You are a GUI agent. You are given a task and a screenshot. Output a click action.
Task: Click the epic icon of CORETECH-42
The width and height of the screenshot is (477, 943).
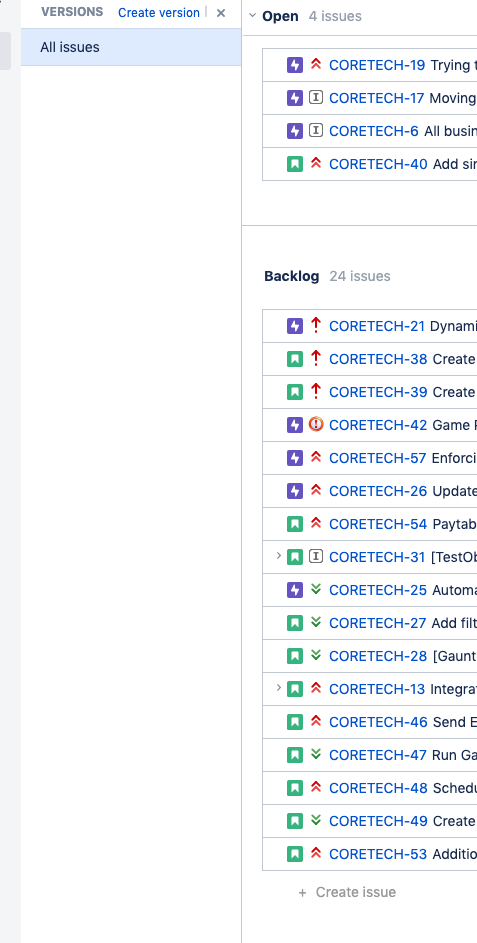pyautogui.click(x=295, y=425)
